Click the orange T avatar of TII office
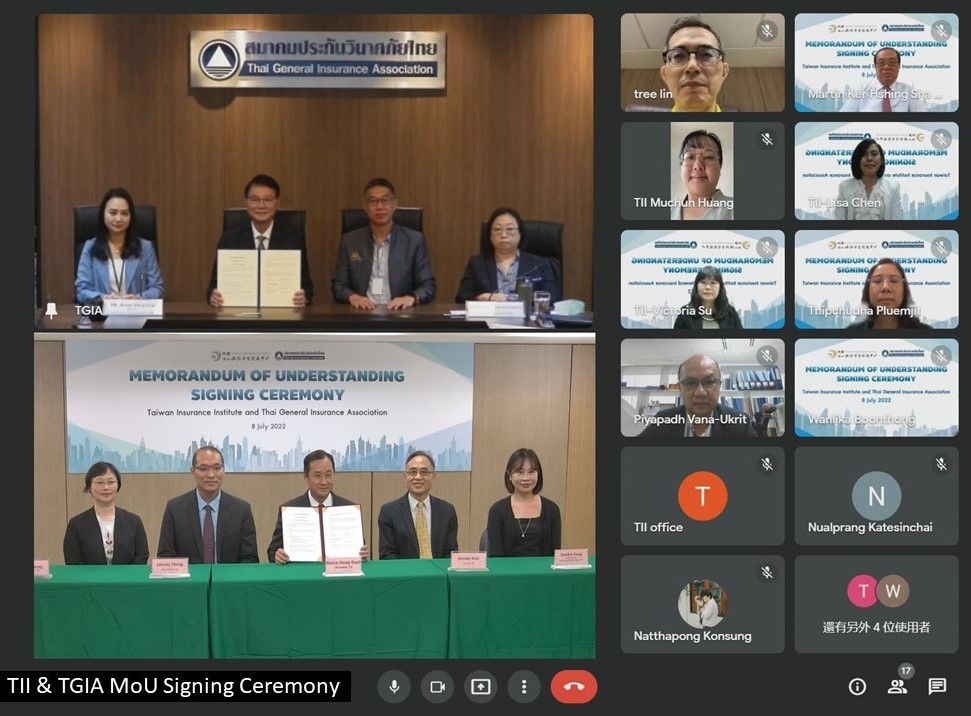Viewport: 971px width, 716px height. (702, 496)
